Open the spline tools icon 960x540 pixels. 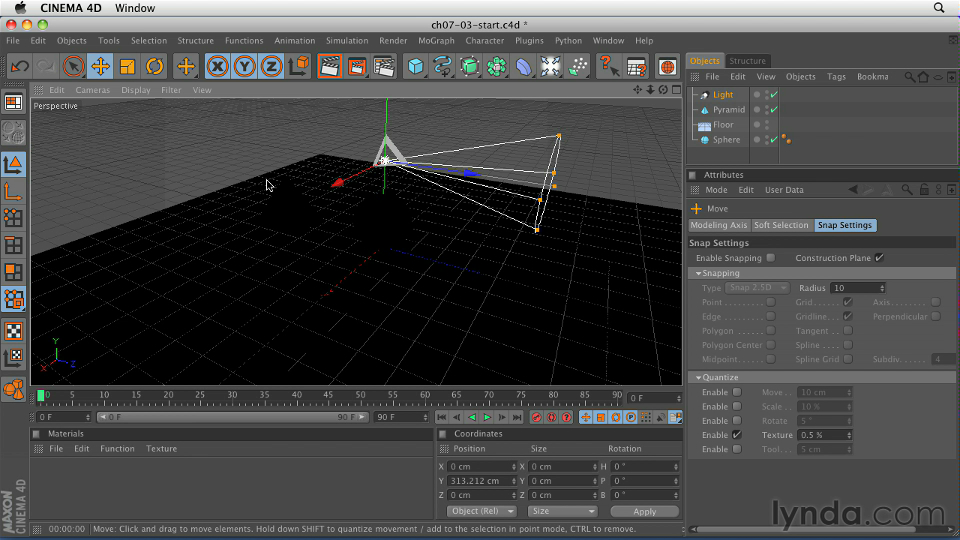point(443,66)
